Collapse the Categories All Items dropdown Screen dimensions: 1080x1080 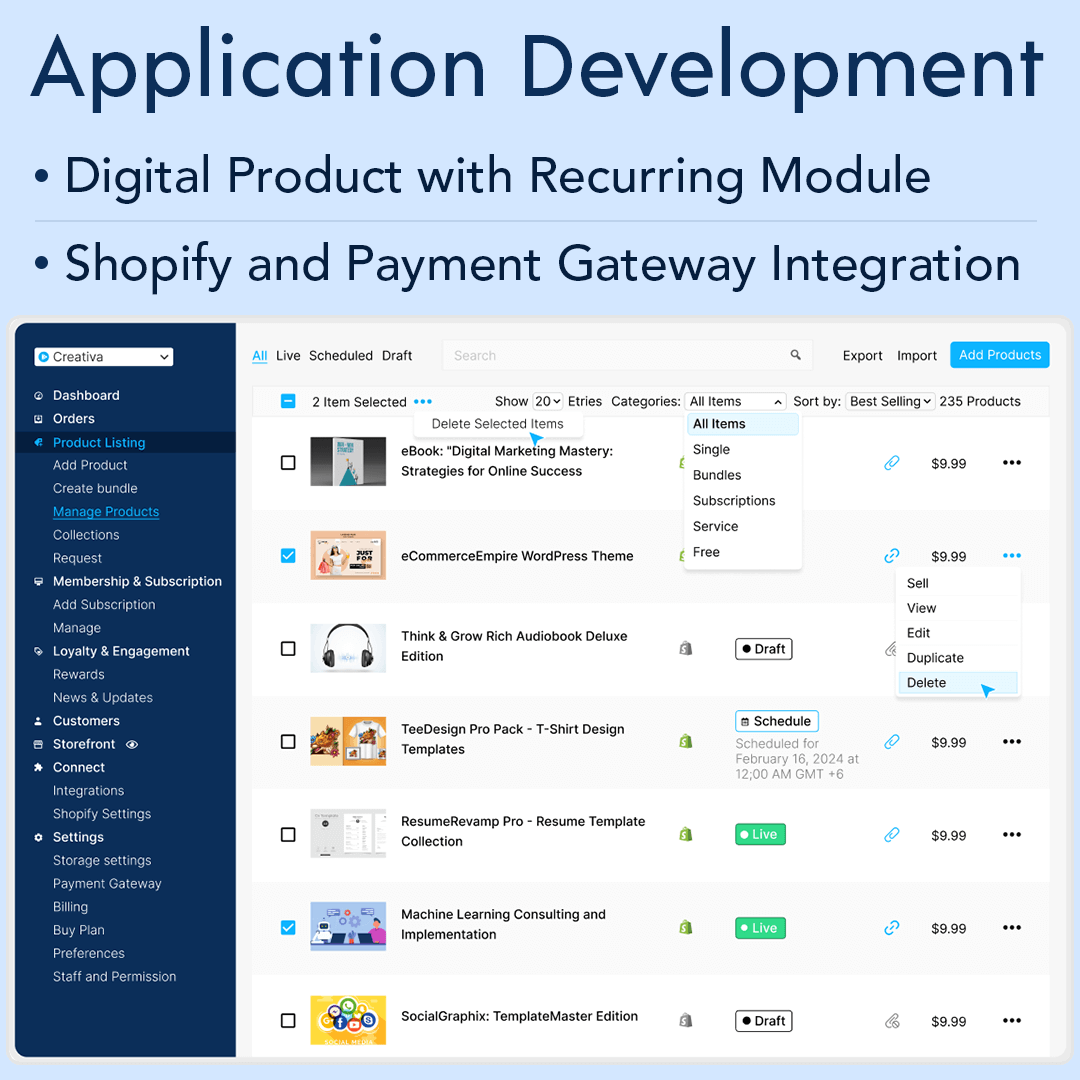[x=735, y=402]
